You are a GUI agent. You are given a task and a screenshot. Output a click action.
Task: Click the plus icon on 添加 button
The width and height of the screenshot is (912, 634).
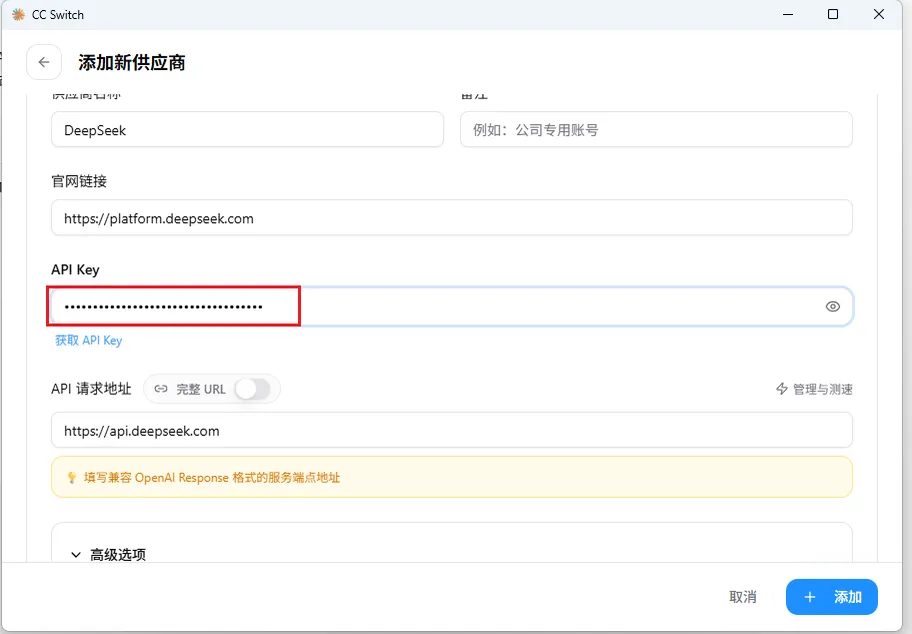[x=810, y=597]
